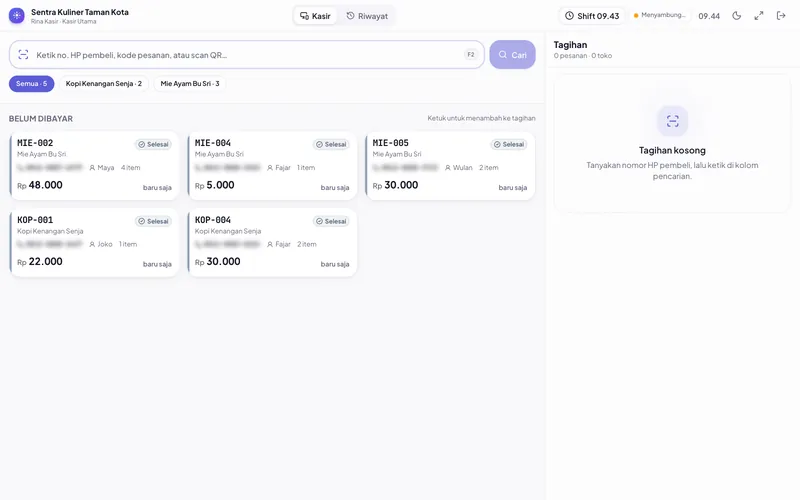This screenshot has width=800, height=500.
Task: Click the Cari search button
Action: click(512, 55)
